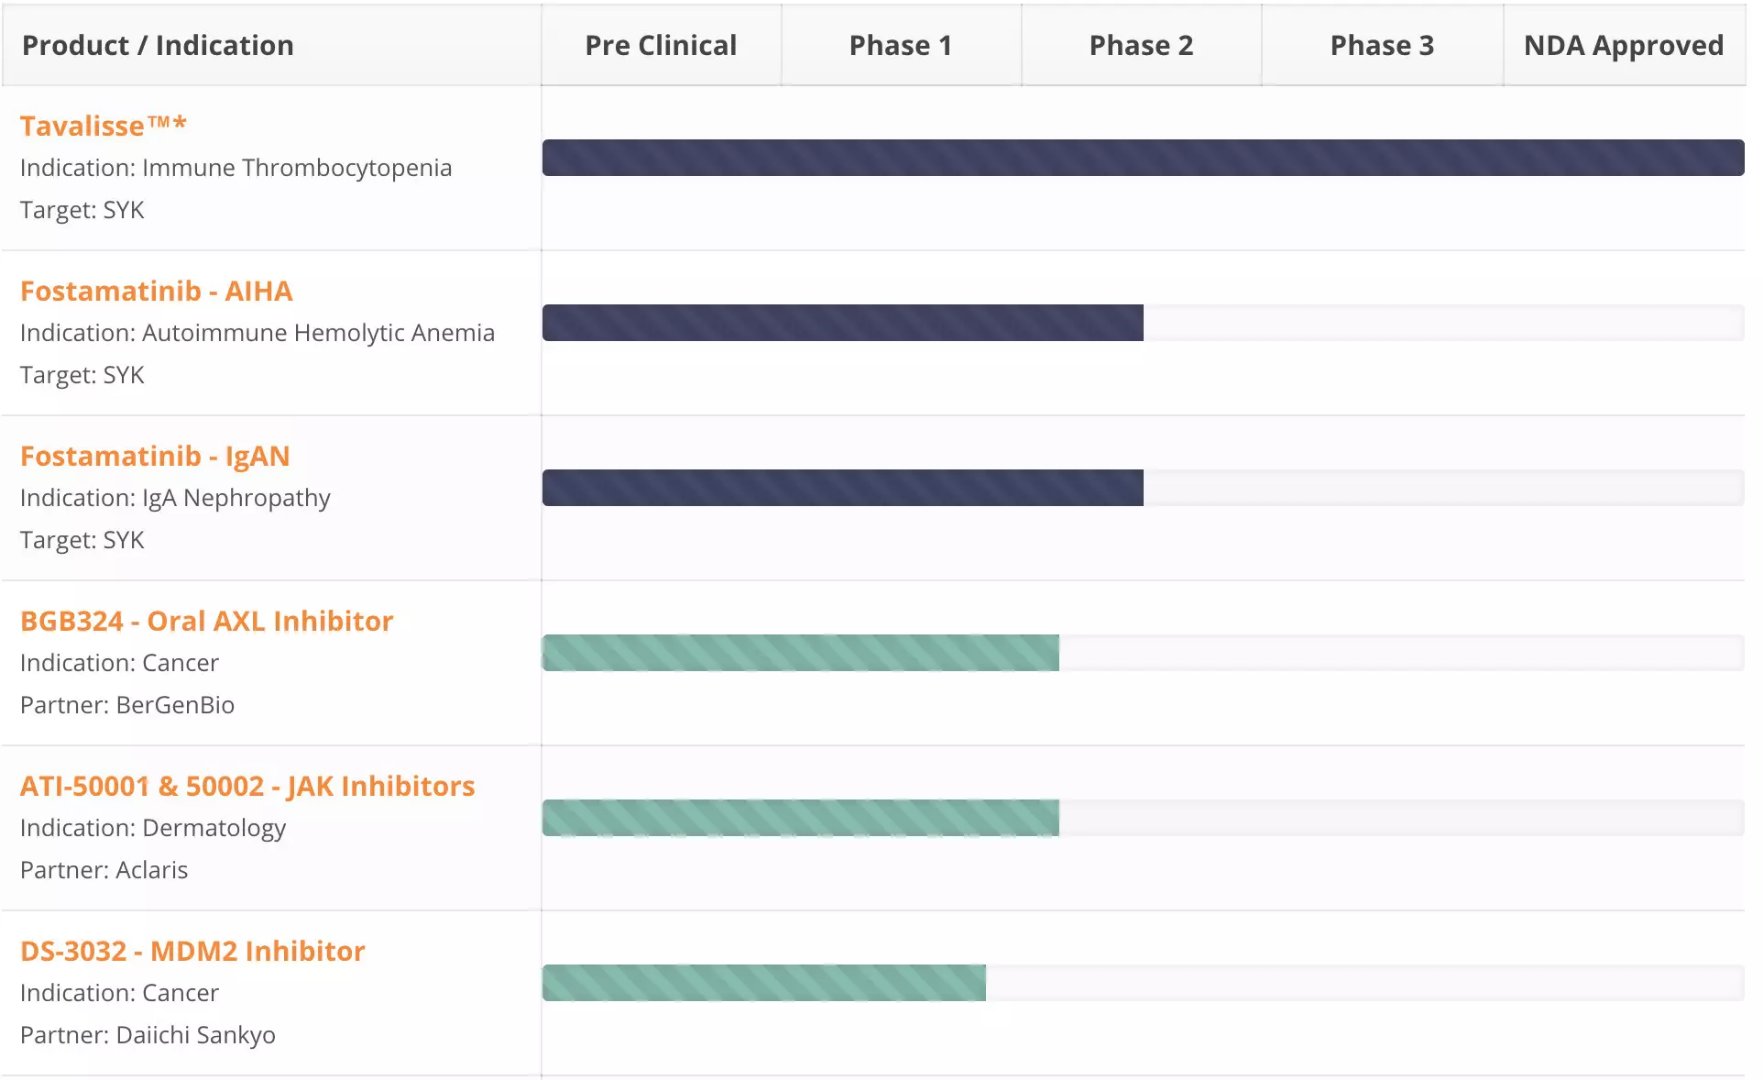Viewport: 1763px width, 1080px height.
Task: Select the NDA Approved column header
Action: point(1624,45)
